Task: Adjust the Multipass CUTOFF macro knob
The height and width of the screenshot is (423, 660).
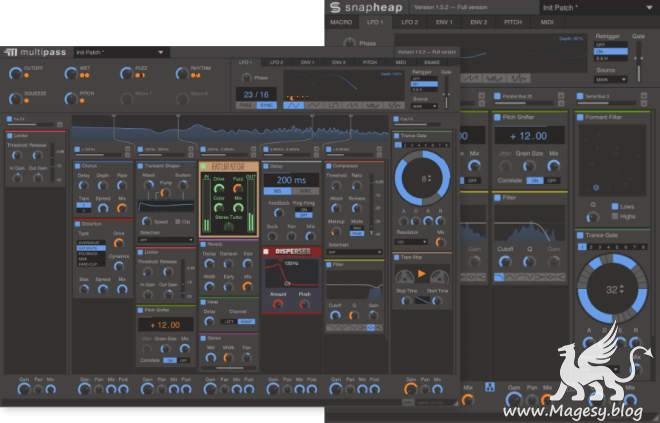Action: [x=15, y=73]
